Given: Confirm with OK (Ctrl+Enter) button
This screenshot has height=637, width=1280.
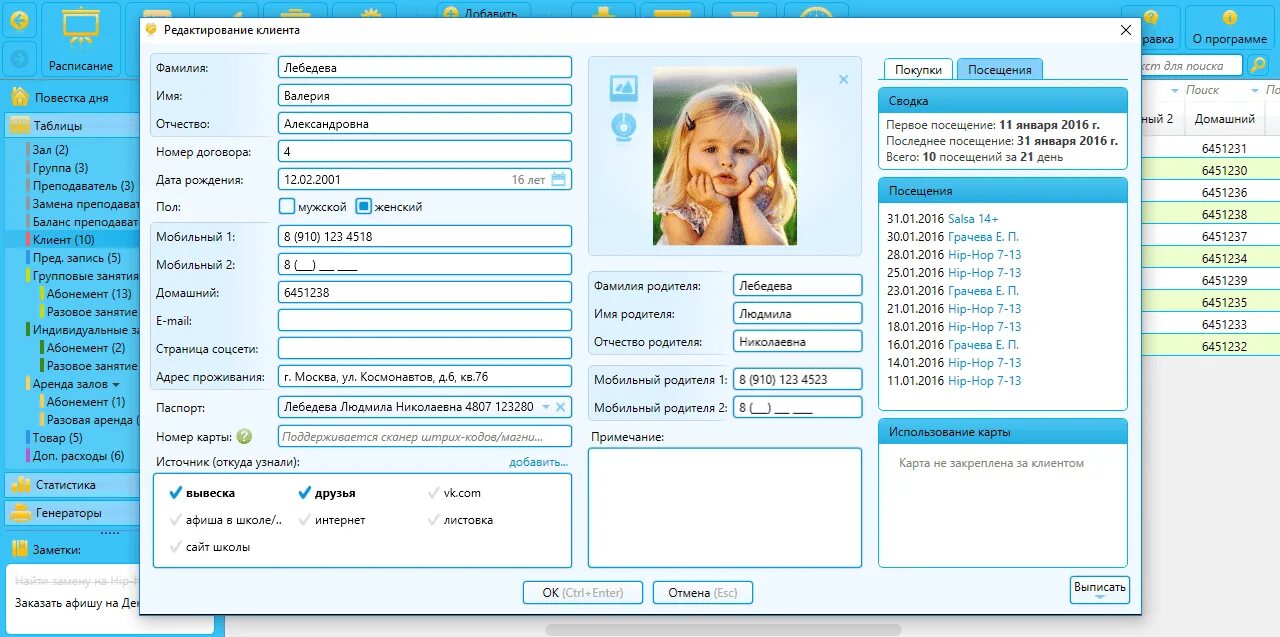Looking at the screenshot, I should [x=582, y=593].
